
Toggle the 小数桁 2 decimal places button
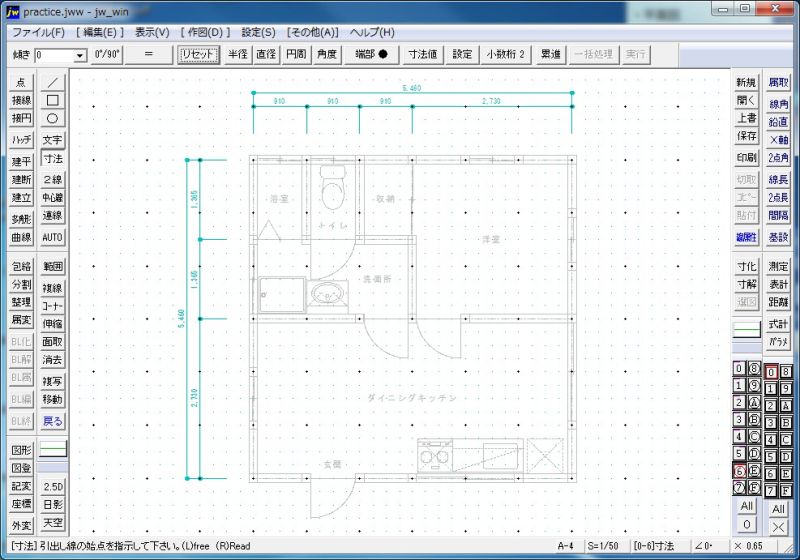(x=505, y=54)
